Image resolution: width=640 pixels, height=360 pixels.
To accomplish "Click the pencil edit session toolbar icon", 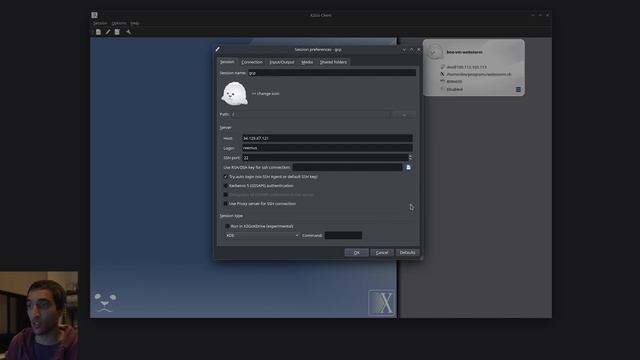I will (x=108, y=32).
